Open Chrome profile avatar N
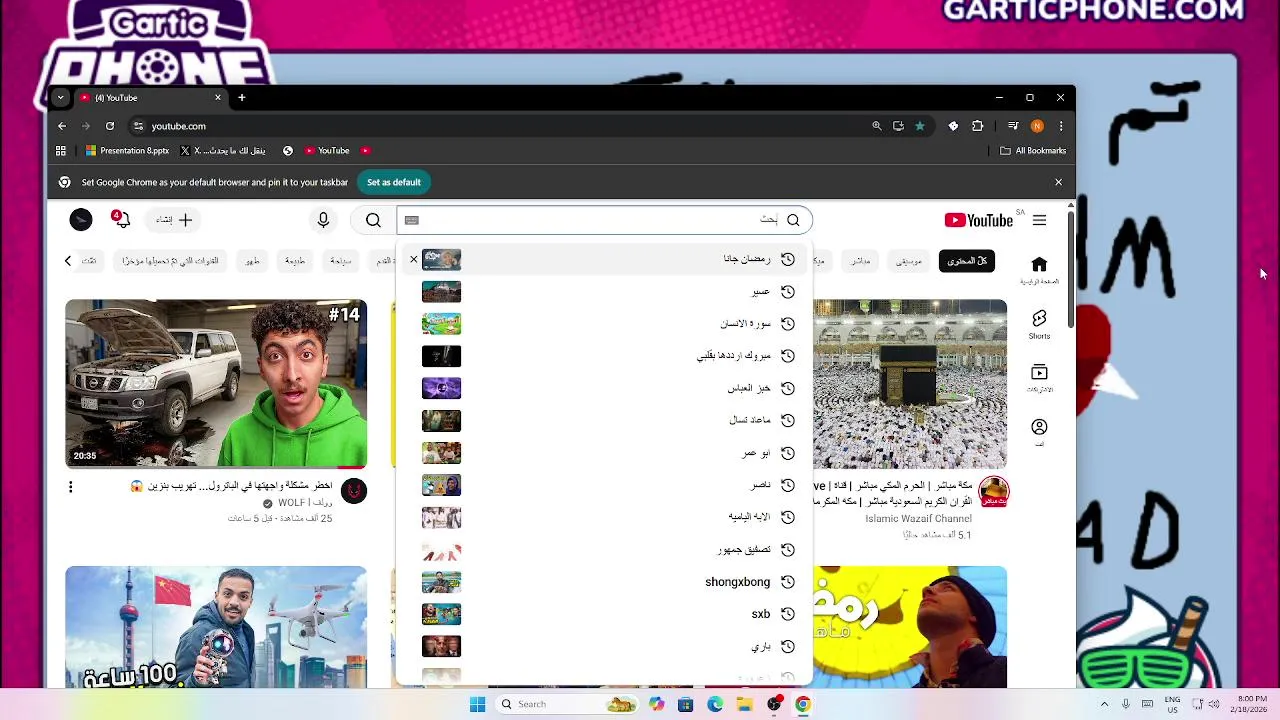The height and width of the screenshot is (720, 1280). tap(1037, 126)
